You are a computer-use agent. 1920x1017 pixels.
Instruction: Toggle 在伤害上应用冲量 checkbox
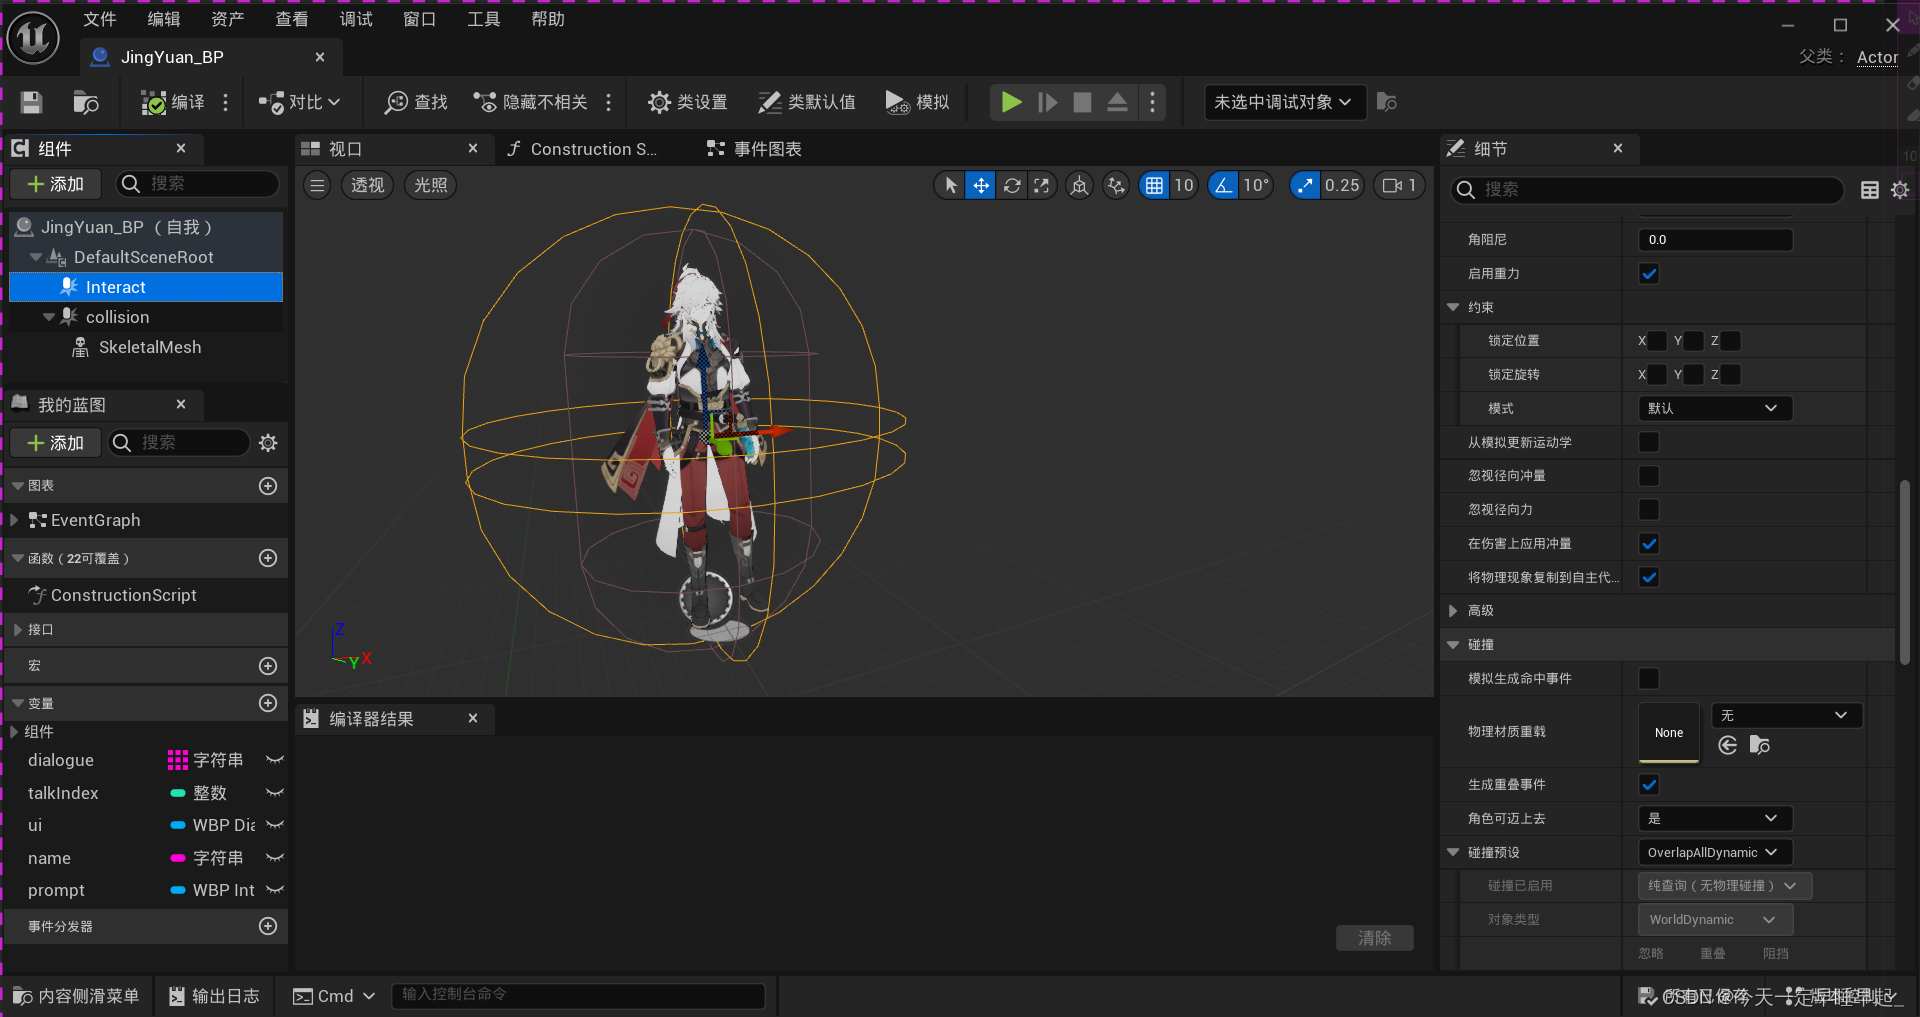coord(1649,544)
